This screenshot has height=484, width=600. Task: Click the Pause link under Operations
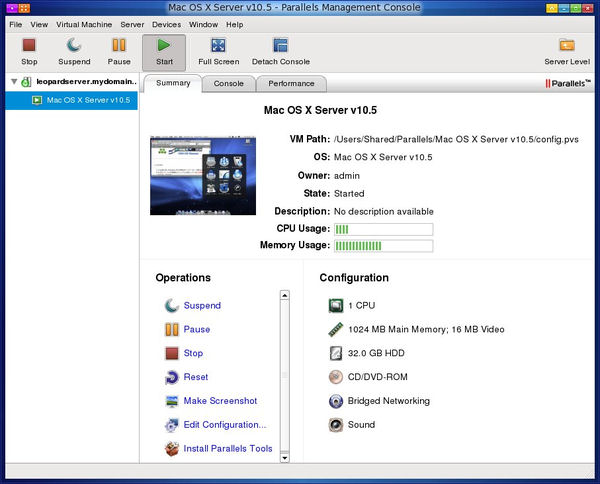(197, 329)
